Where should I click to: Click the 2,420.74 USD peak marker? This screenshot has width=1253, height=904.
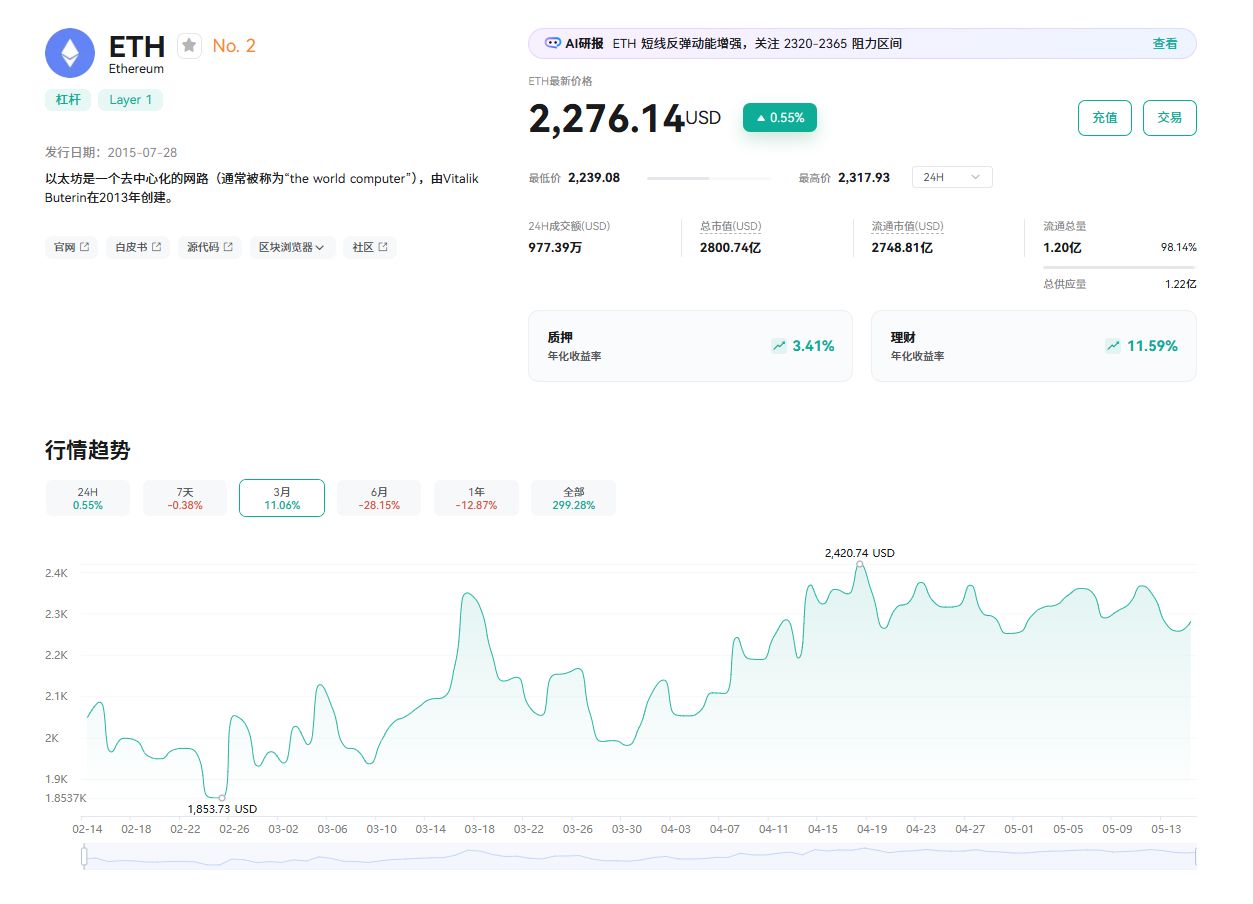(860, 564)
